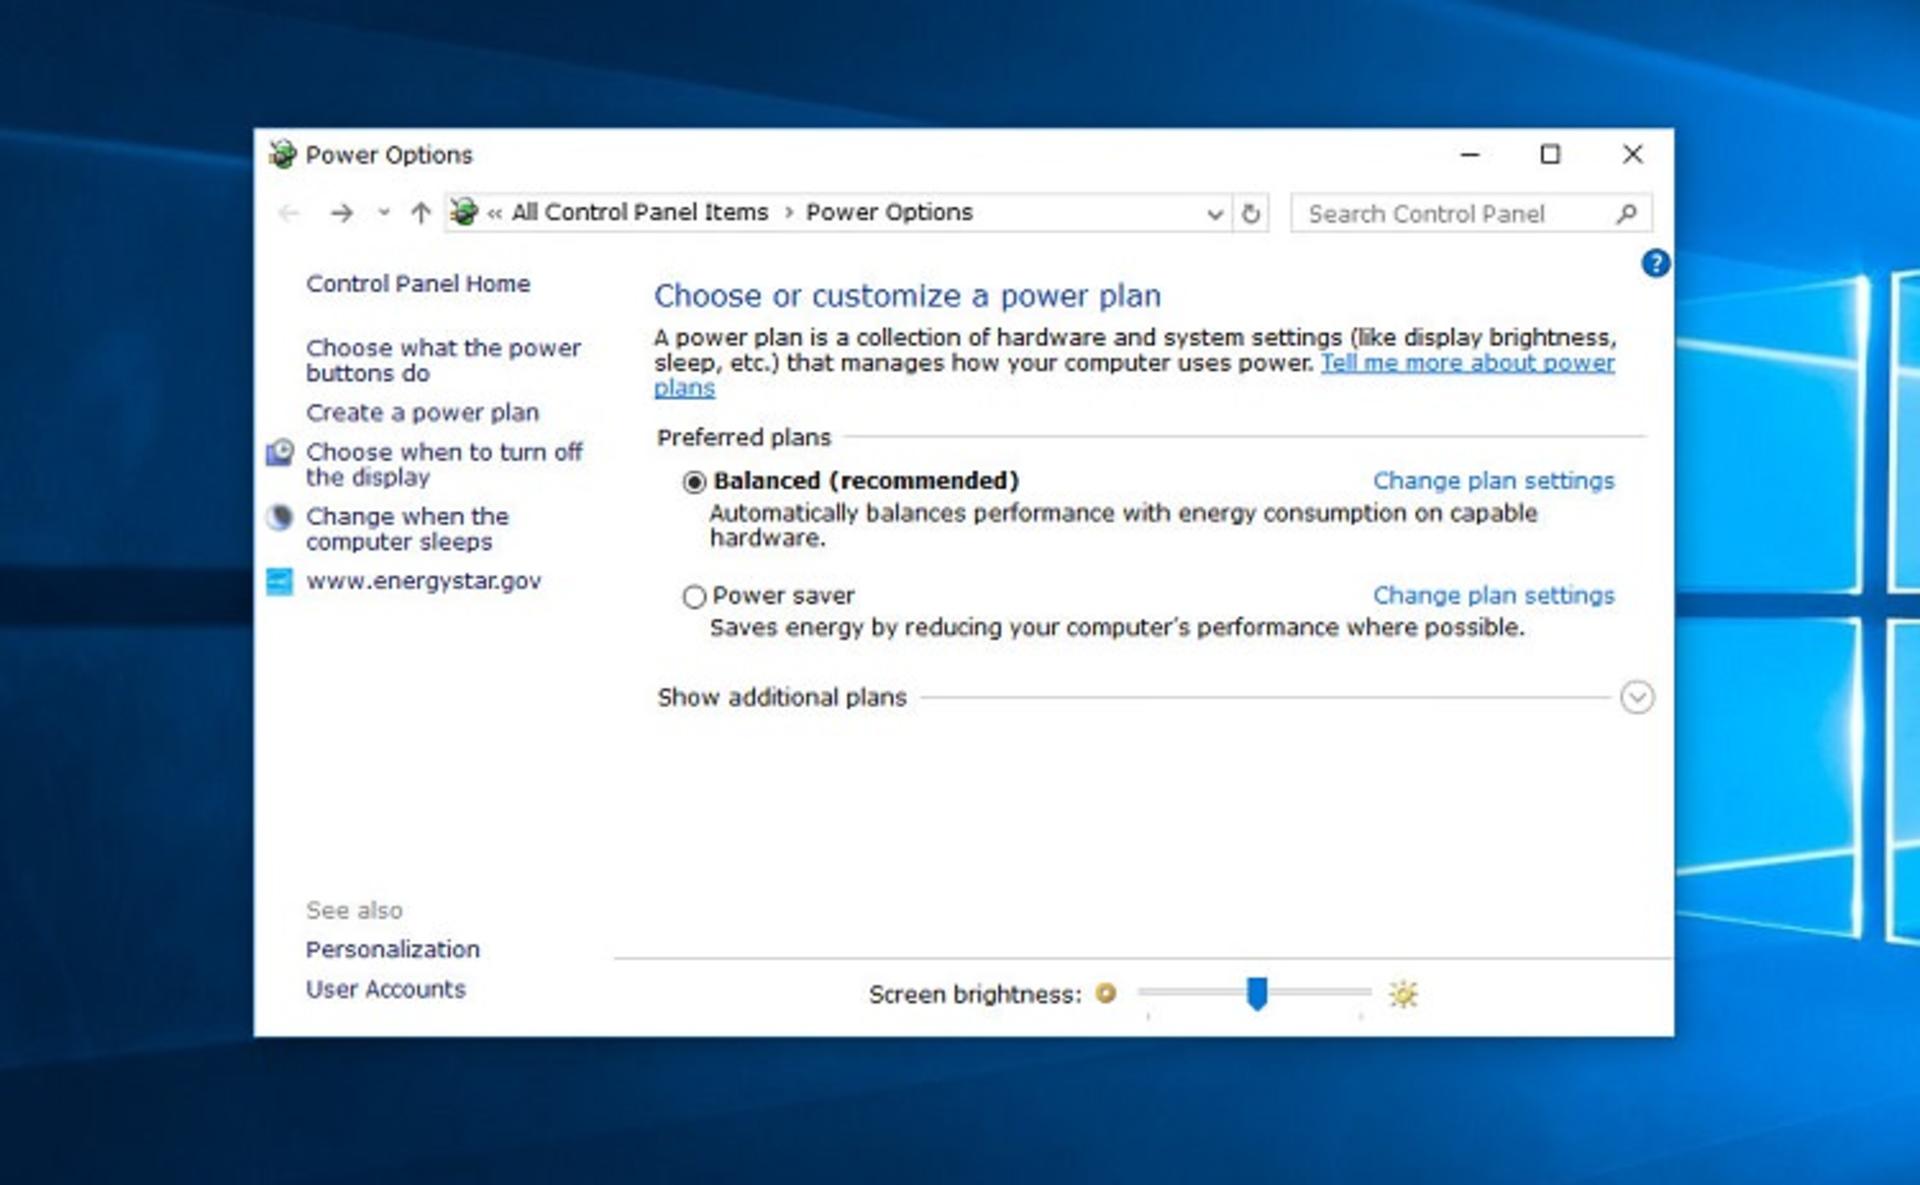Click the energystar.gov website icon

click(x=280, y=581)
